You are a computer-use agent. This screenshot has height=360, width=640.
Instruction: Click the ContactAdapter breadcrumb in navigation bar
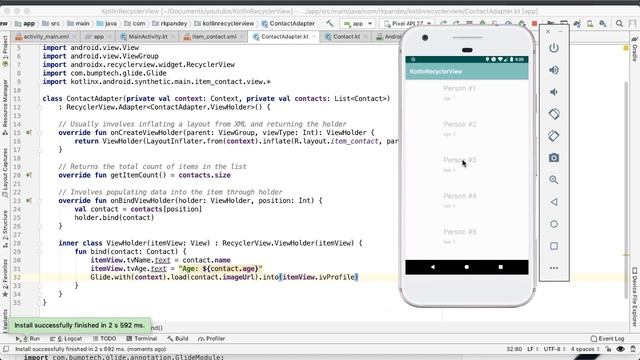pos(288,24)
